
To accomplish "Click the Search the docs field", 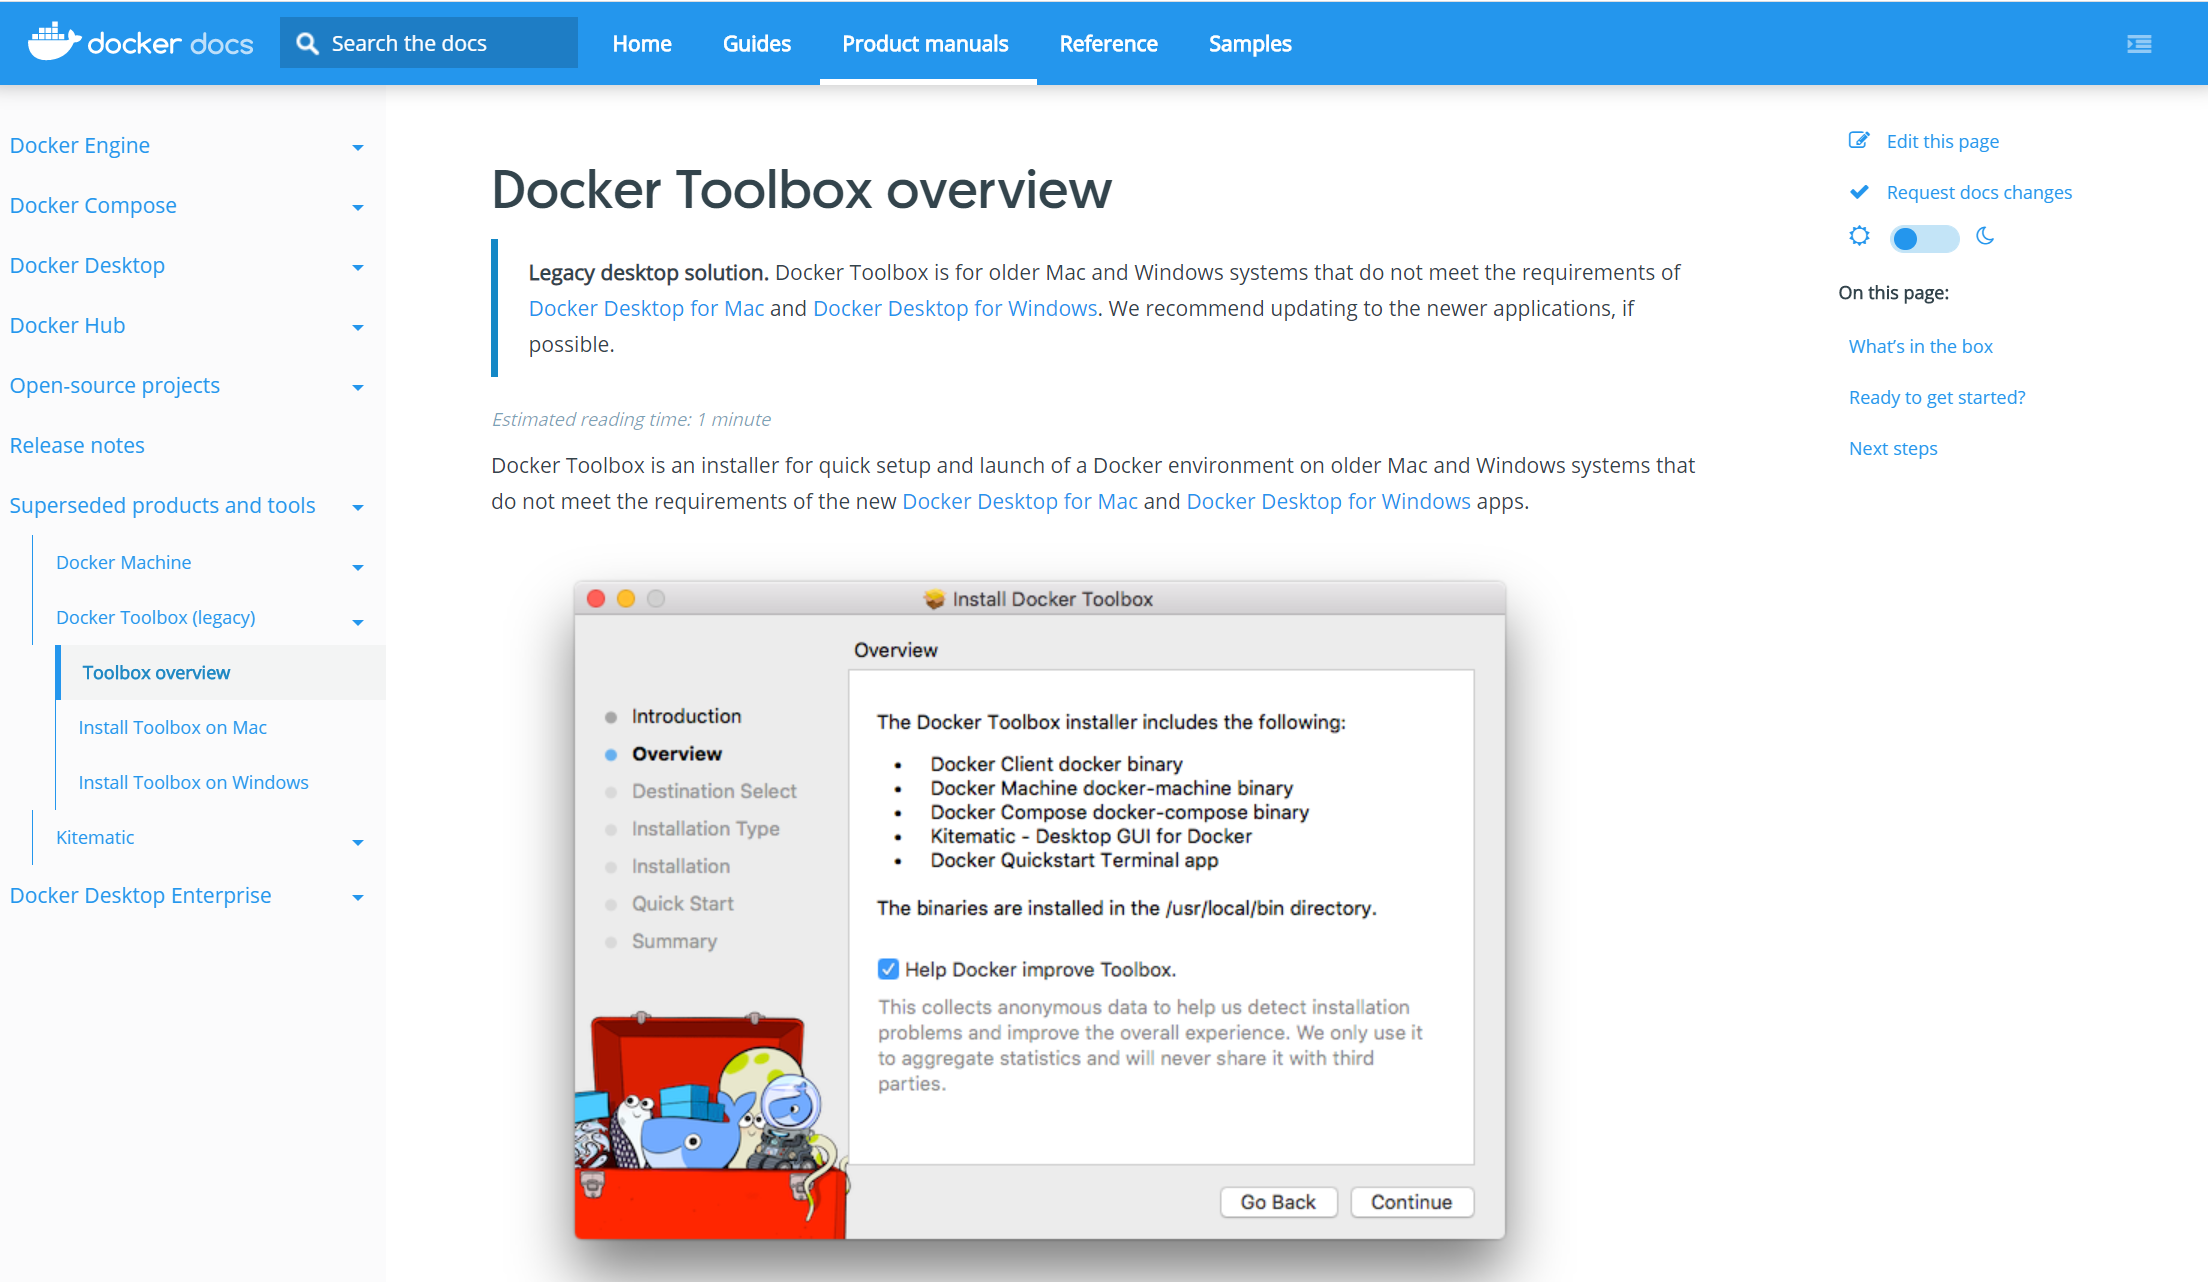I will point(429,43).
